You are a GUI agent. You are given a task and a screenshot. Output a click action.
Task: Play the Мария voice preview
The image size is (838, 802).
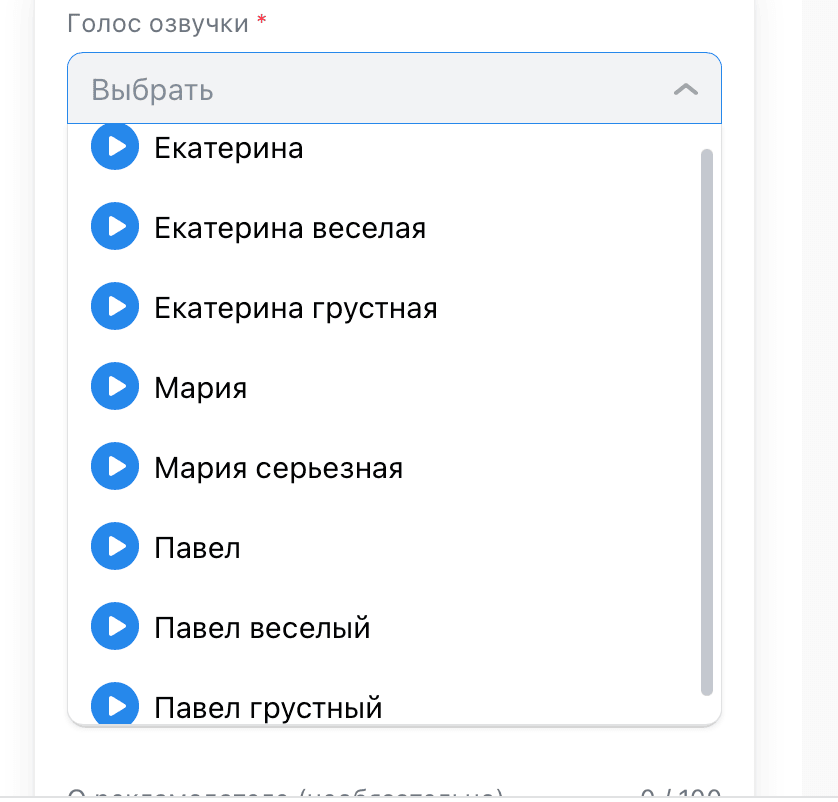114,386
